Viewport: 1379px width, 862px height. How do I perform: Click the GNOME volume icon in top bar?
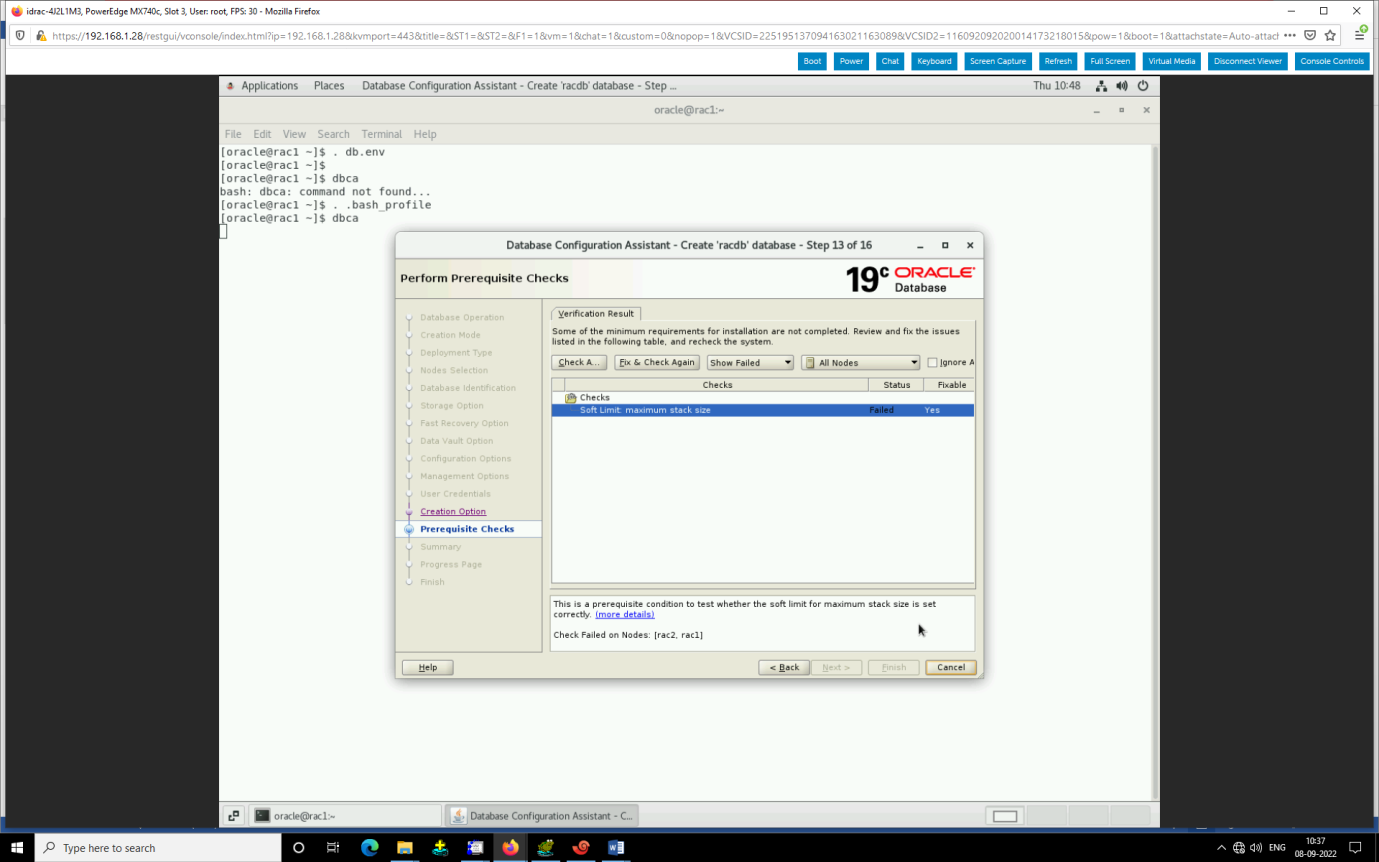click(x=1122, y=86)
